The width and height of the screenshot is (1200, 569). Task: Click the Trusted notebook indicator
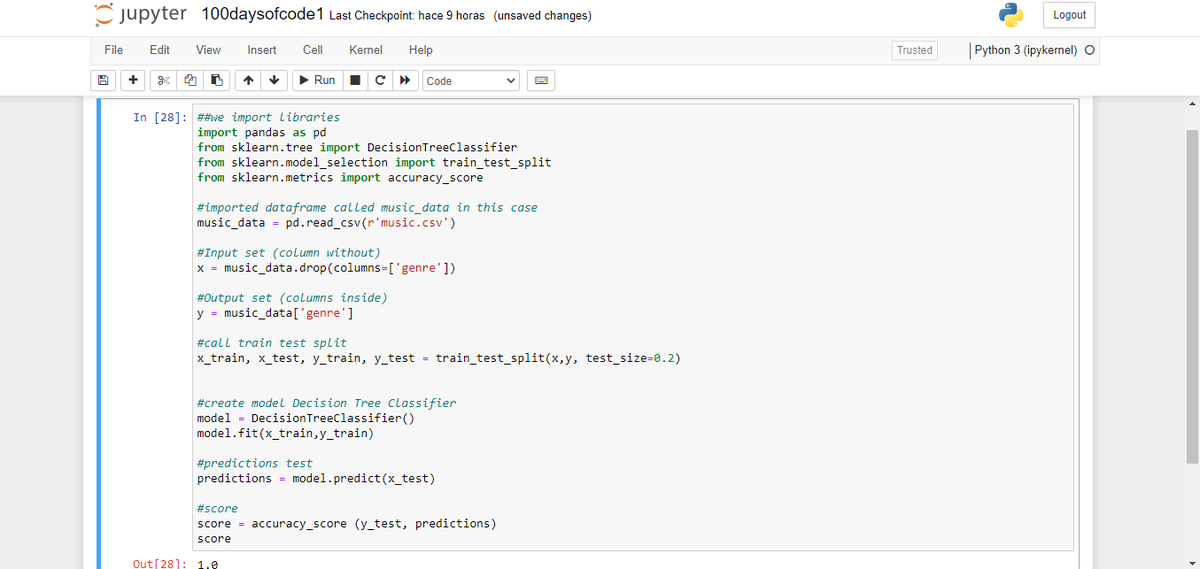click(914, 50)
